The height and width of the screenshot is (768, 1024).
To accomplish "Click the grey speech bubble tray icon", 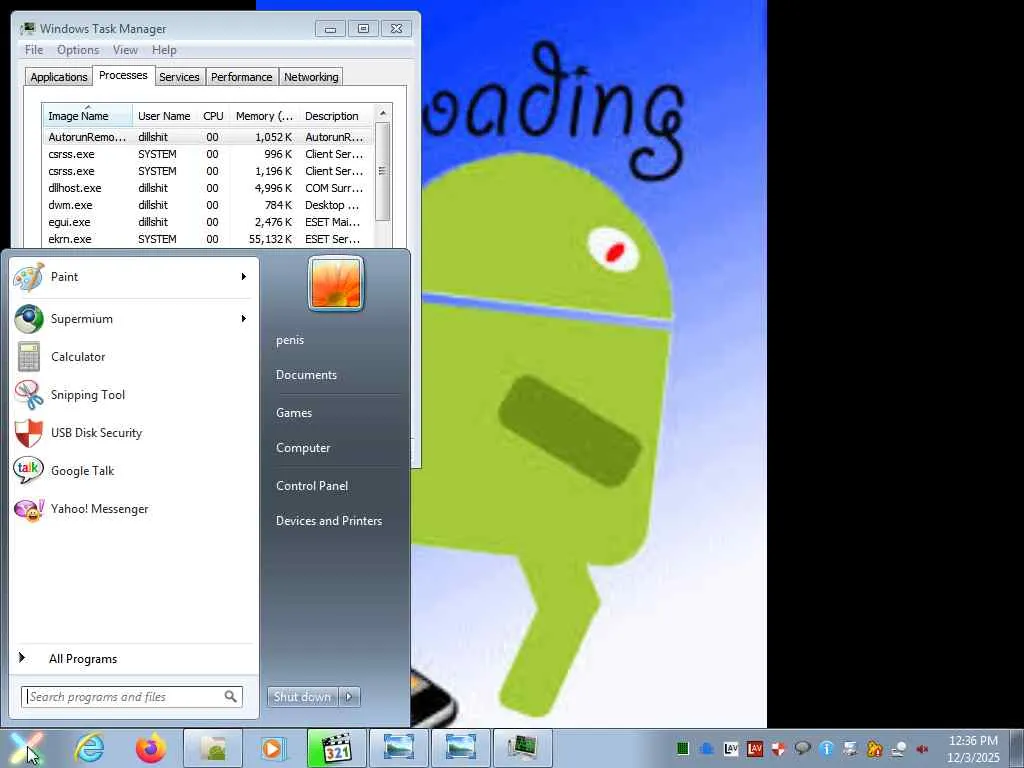I will point(803,748).
